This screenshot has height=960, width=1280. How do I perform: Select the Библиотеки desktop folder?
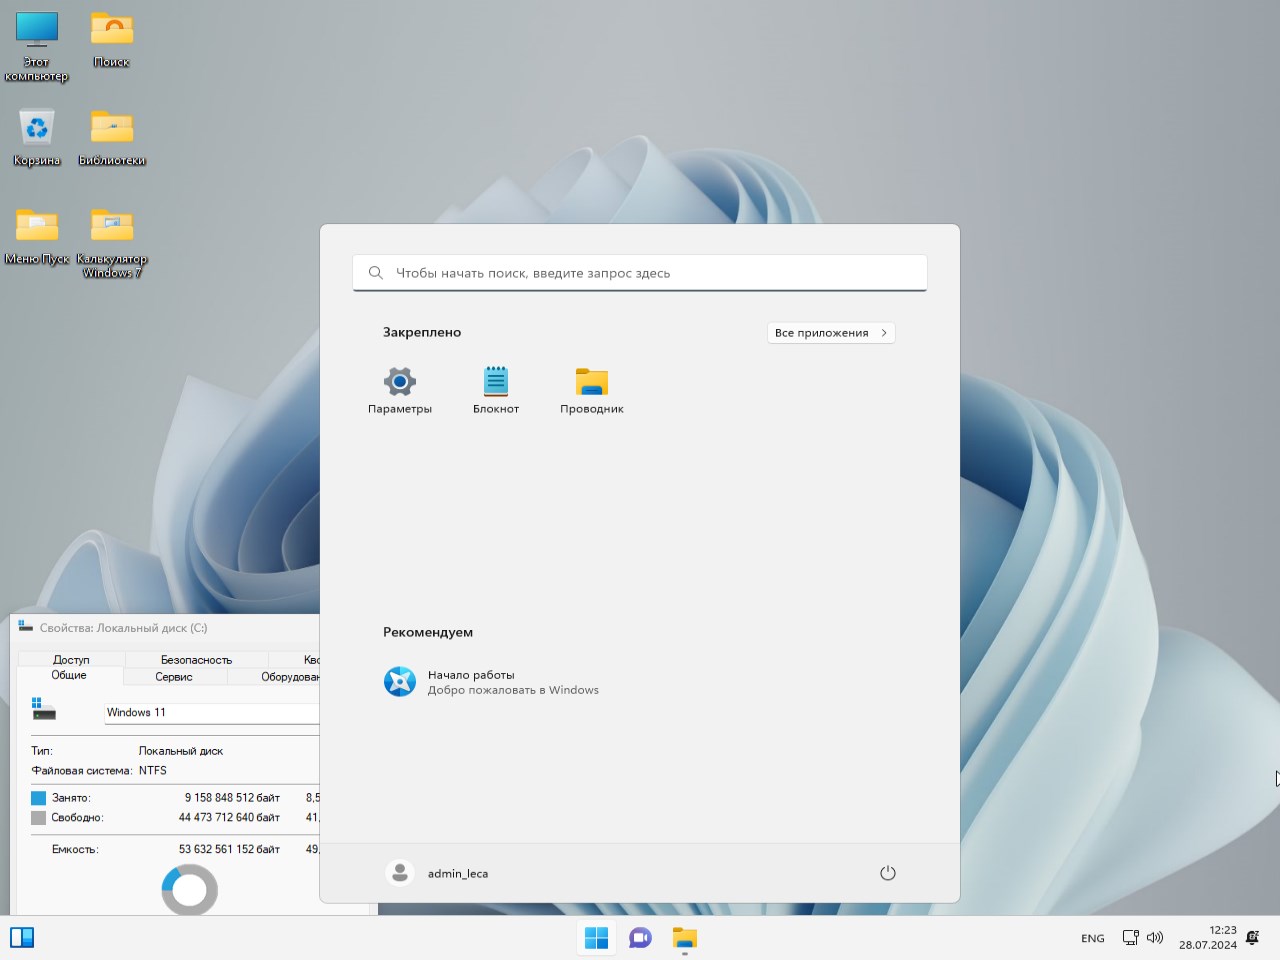[112, 138]
